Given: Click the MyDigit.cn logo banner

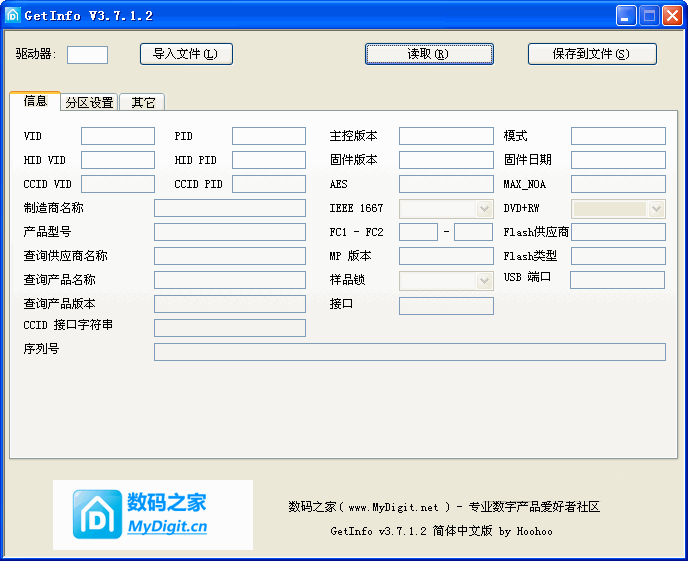Looking at the screenshot, I should coord(153,515).
